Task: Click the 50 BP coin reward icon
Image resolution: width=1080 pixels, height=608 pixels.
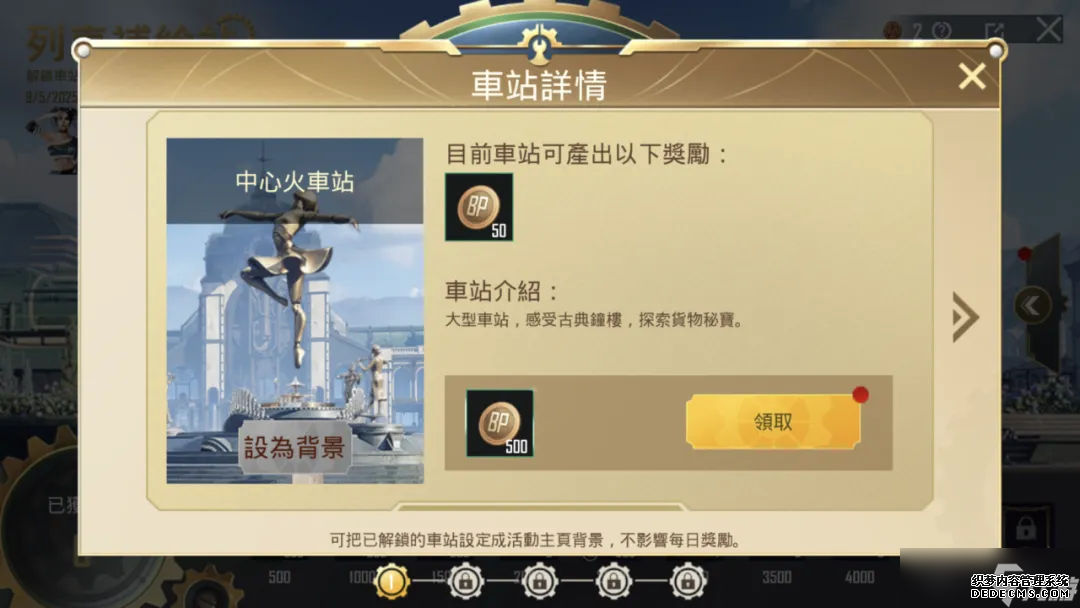Action: tap(479, 207)
